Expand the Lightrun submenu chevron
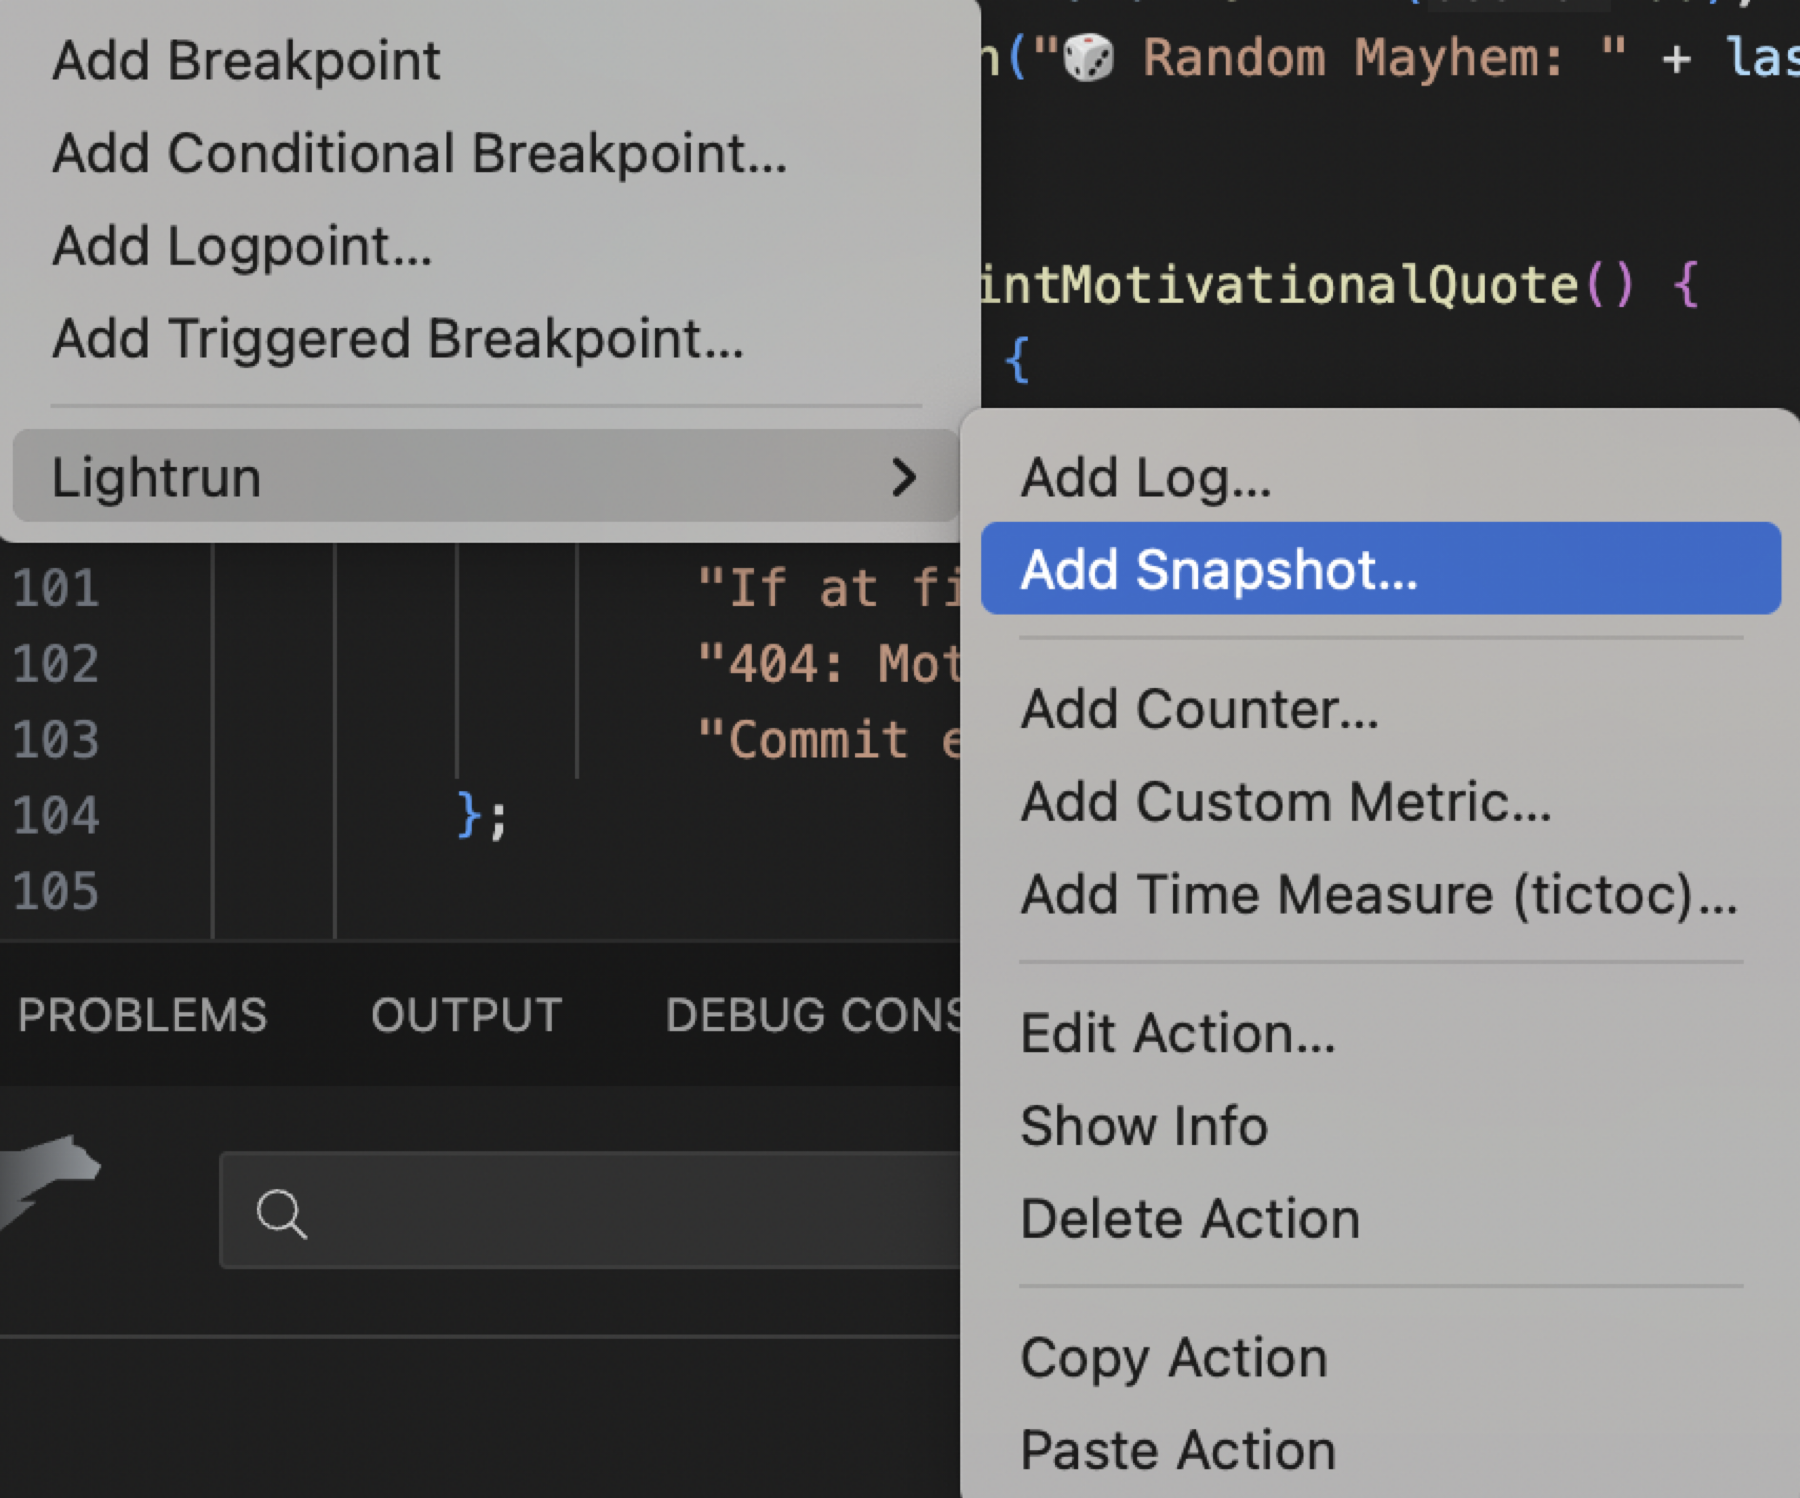Image resolution: width=1800 pixels, height=1498 pixels. [903, 478]
